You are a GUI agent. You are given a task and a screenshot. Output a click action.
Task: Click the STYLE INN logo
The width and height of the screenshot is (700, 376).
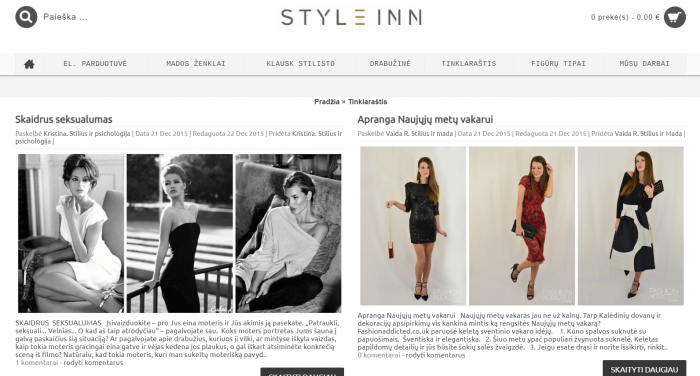[351, 17]
